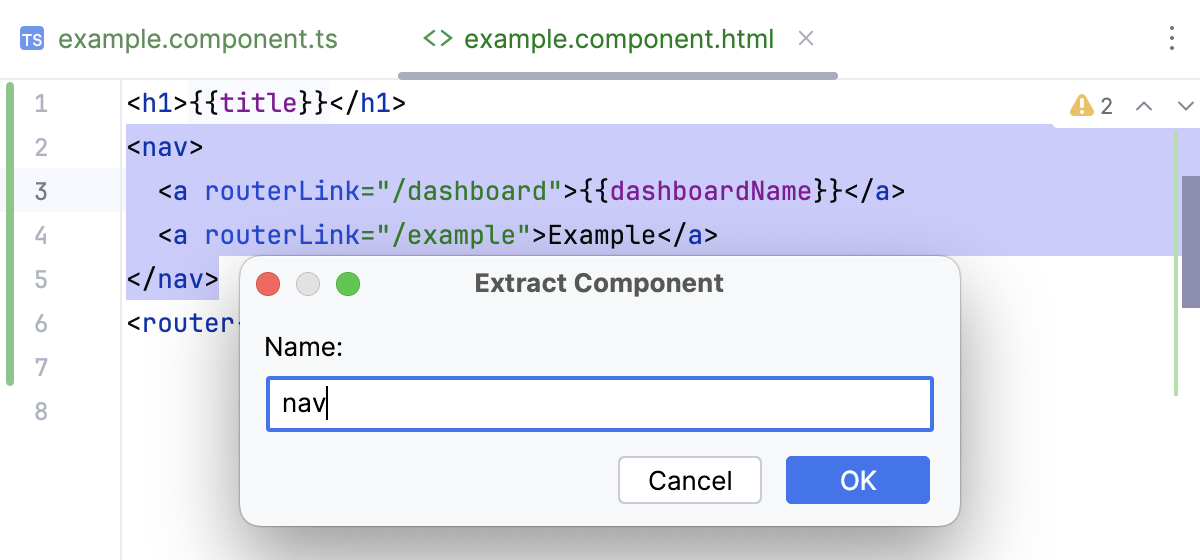Close the example.component.html tab
The height and width of the screenshot is (560, 1200).
[x=806, y=39]
